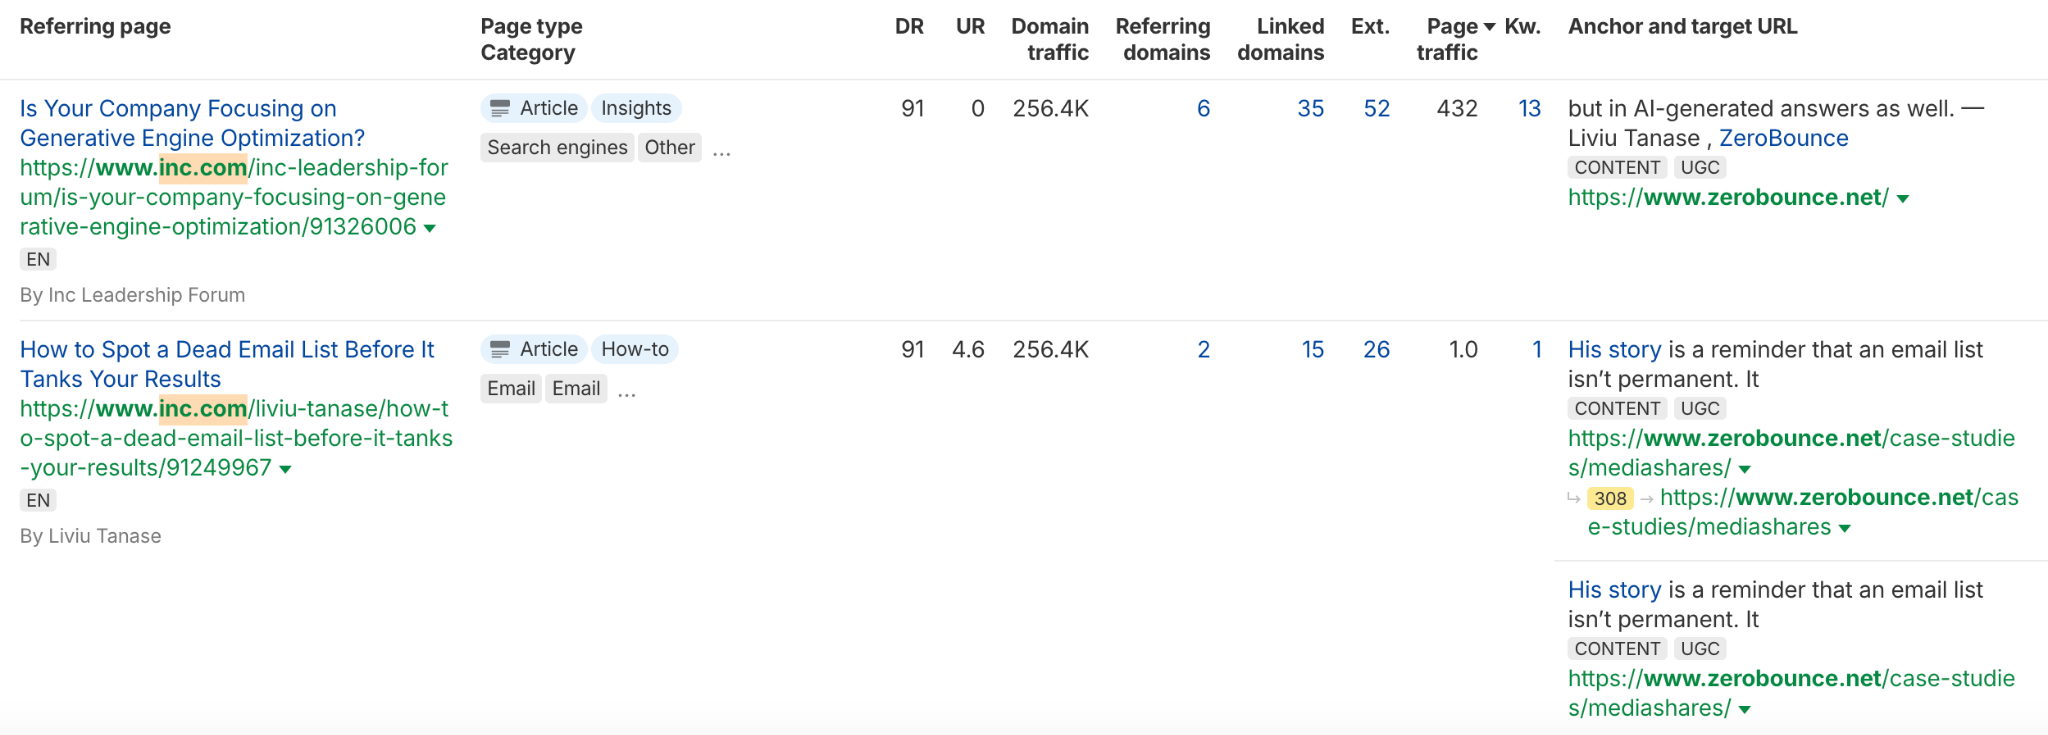Click the Referring domains column header
The width and height of the screenshot is (2048, 735).
1163,39
